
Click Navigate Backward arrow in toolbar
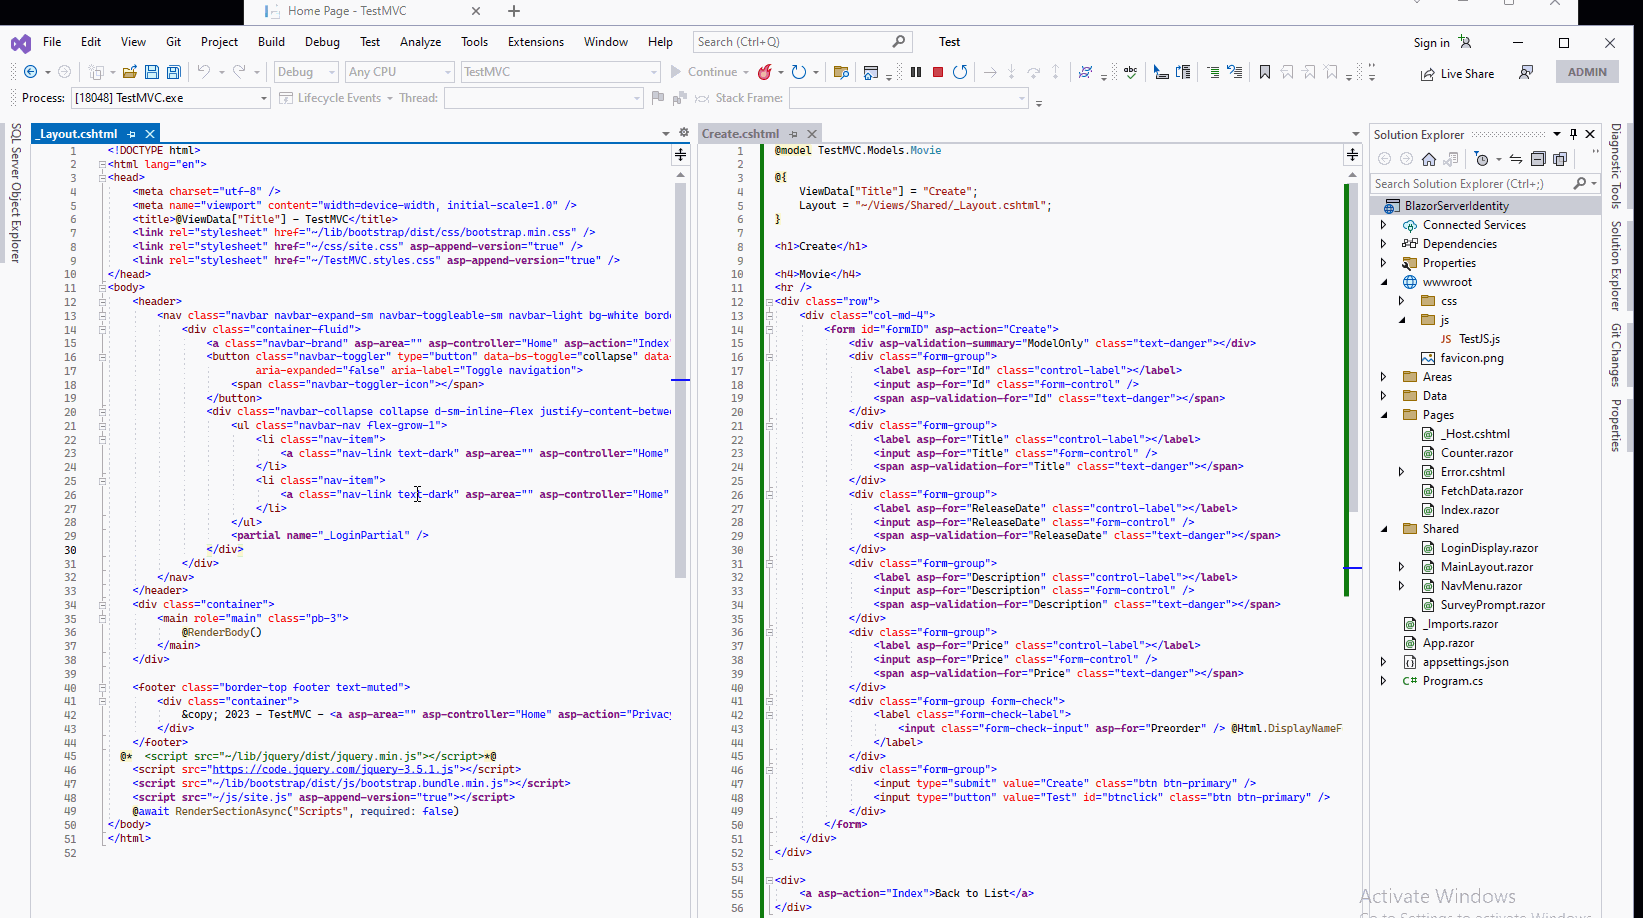click(30, 72)
